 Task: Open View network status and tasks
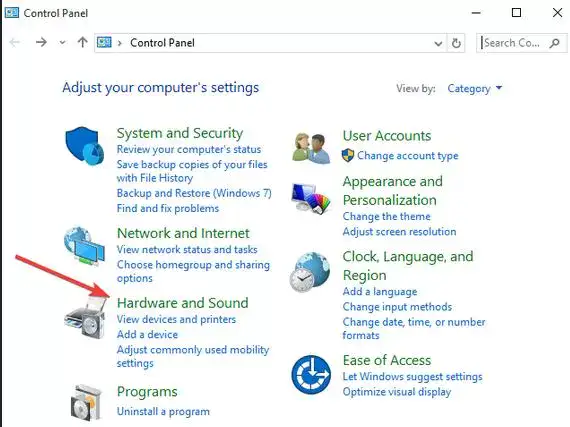pos(187,249)
